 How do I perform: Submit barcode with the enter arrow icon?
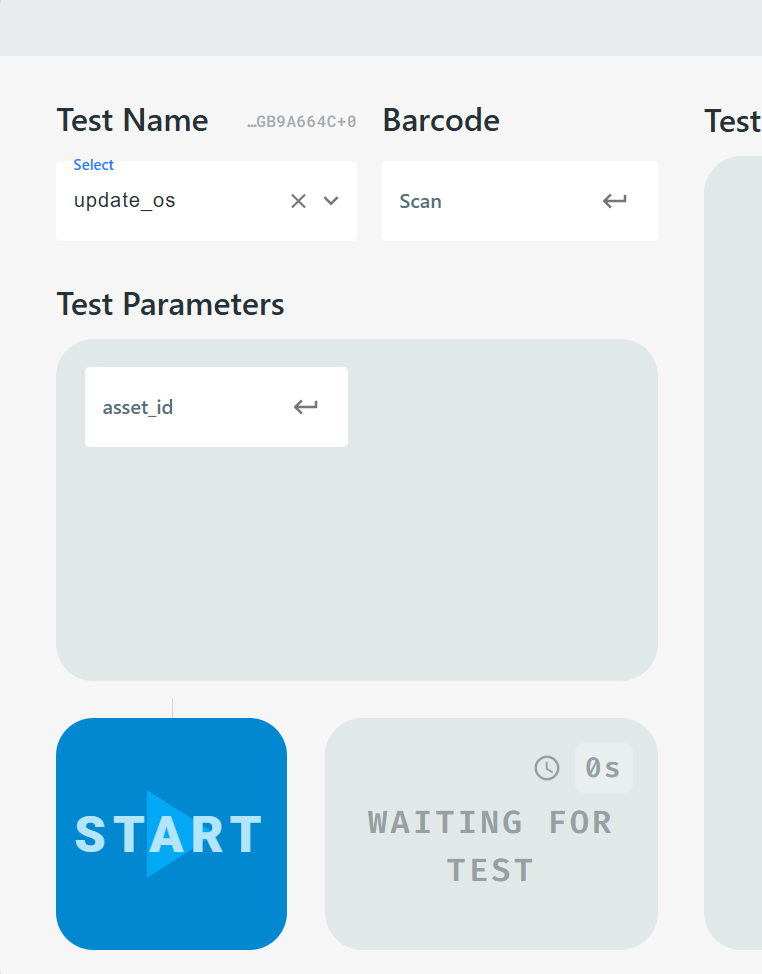point(615,201)
